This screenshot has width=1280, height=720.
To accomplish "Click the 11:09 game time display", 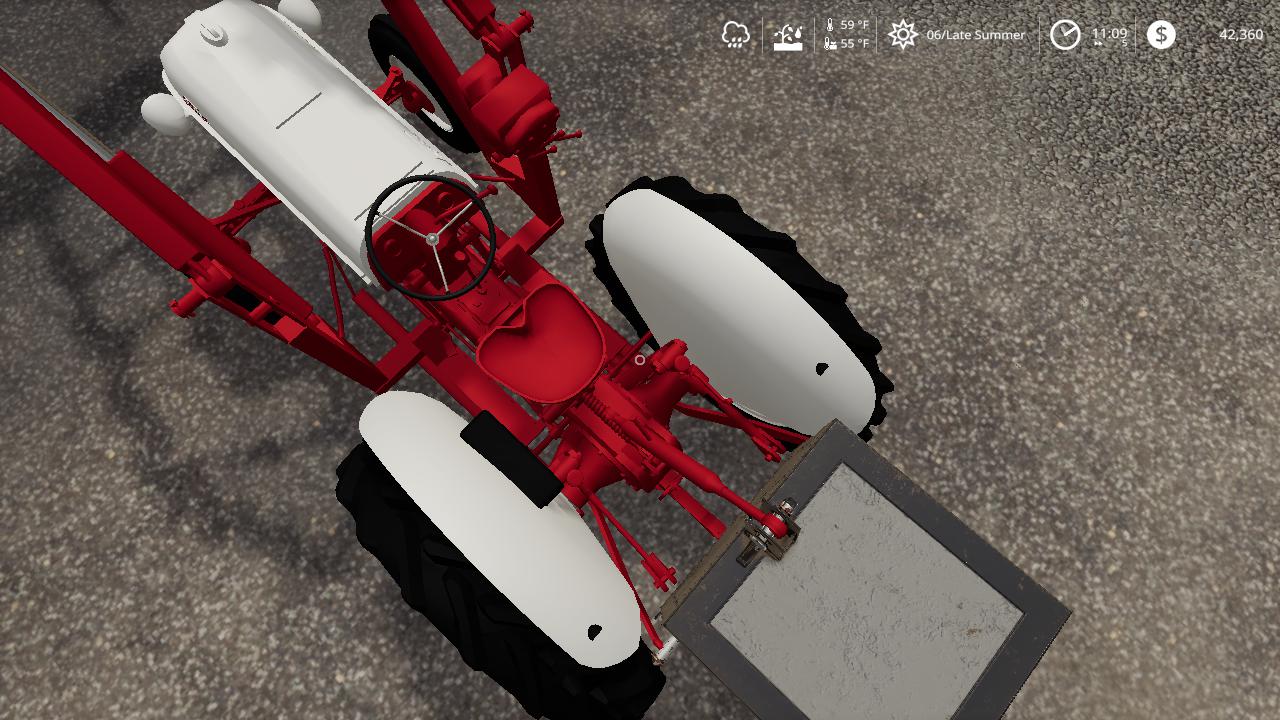I will [1109, 34].
